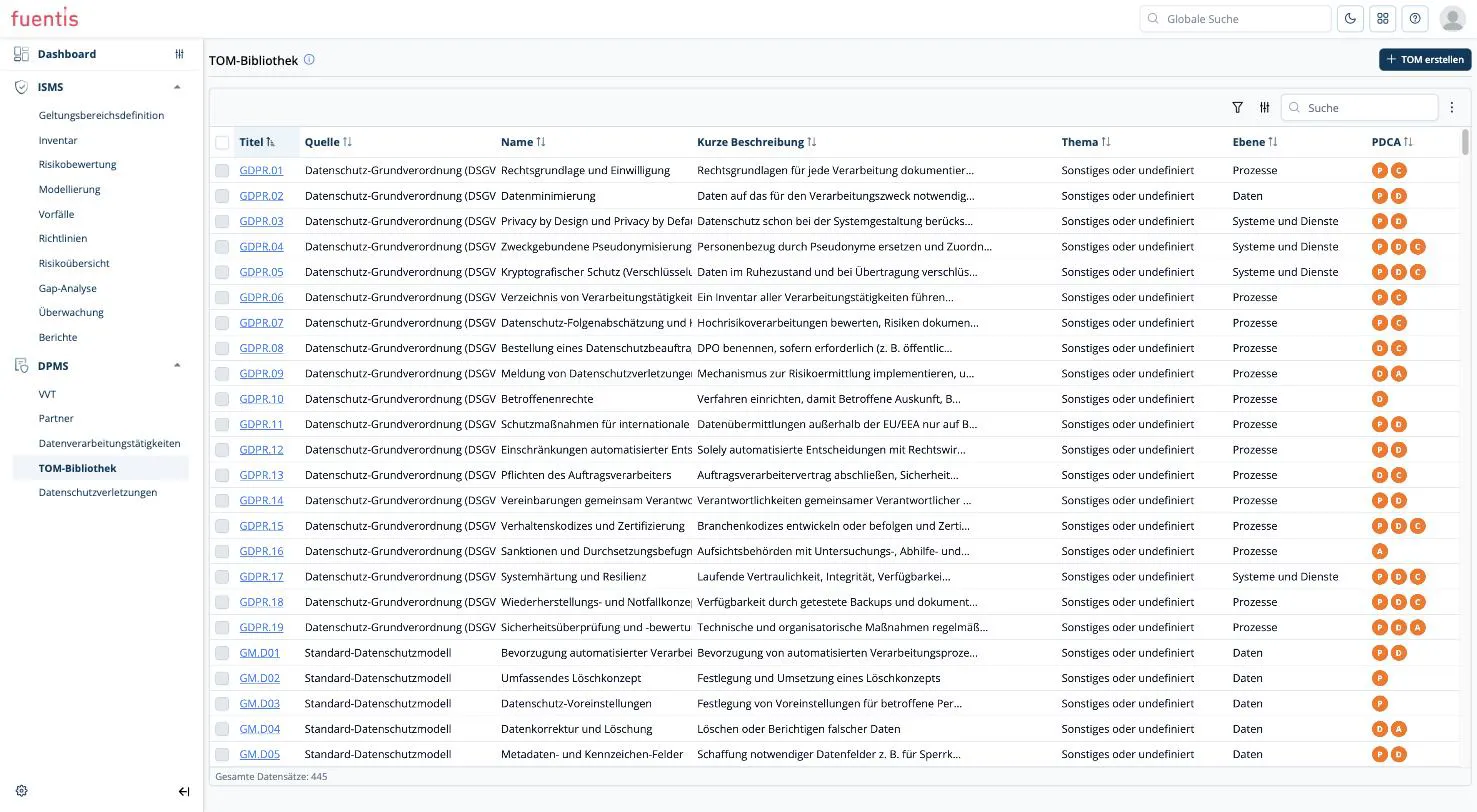Image resolution: width=1477 pixels, height=812 pixels.
Task: Open column settings sliders icon in toolbar
Action: tap(1265, 107)
